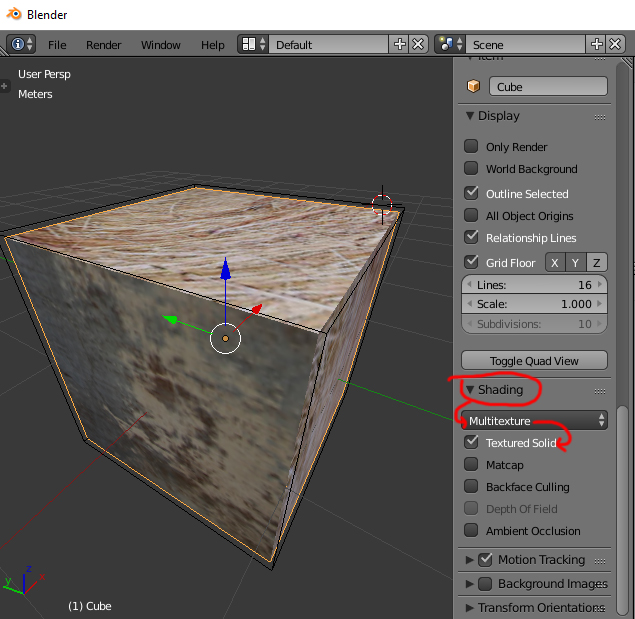Click the Shading panel drag grip
The width and height of the screenshot is (635, 619).
tap(600, 391)
